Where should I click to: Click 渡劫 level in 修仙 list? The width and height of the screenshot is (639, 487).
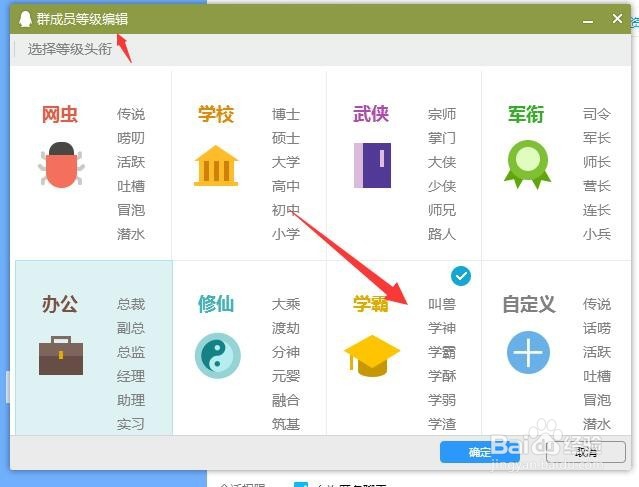tap(286, 328)
